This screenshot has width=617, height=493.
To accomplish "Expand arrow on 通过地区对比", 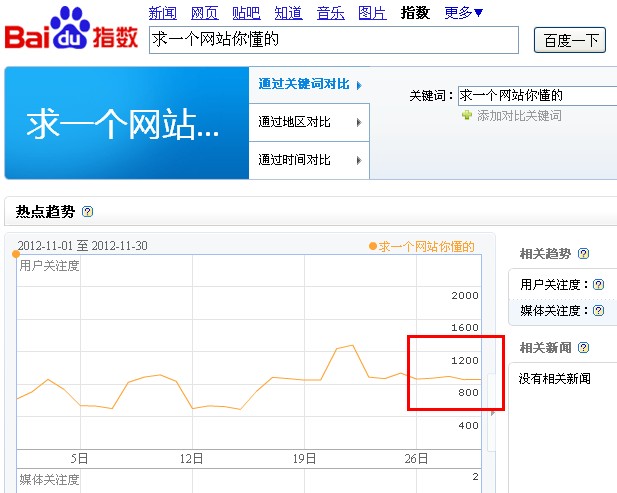I will pyautogui.click(x=359, y=123).
